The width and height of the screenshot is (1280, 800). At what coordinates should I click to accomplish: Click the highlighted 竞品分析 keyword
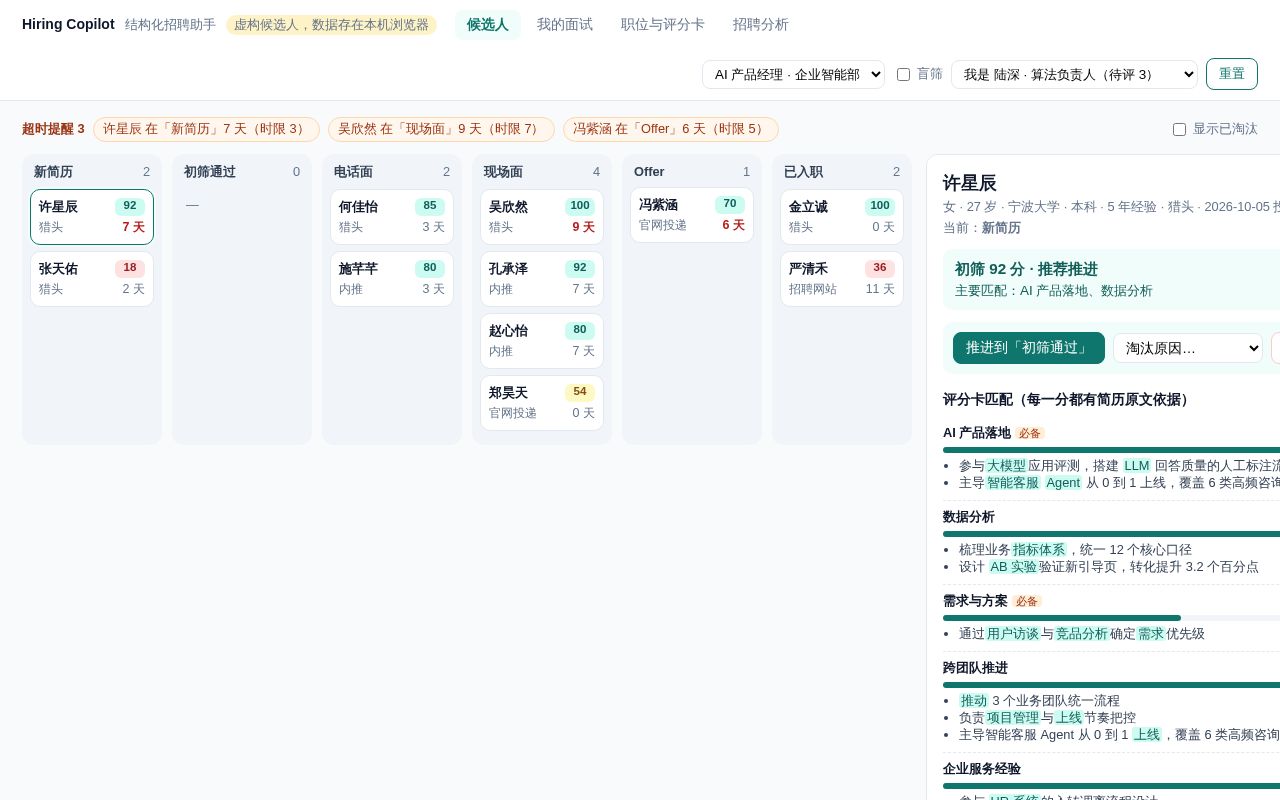click(1082, 634)
